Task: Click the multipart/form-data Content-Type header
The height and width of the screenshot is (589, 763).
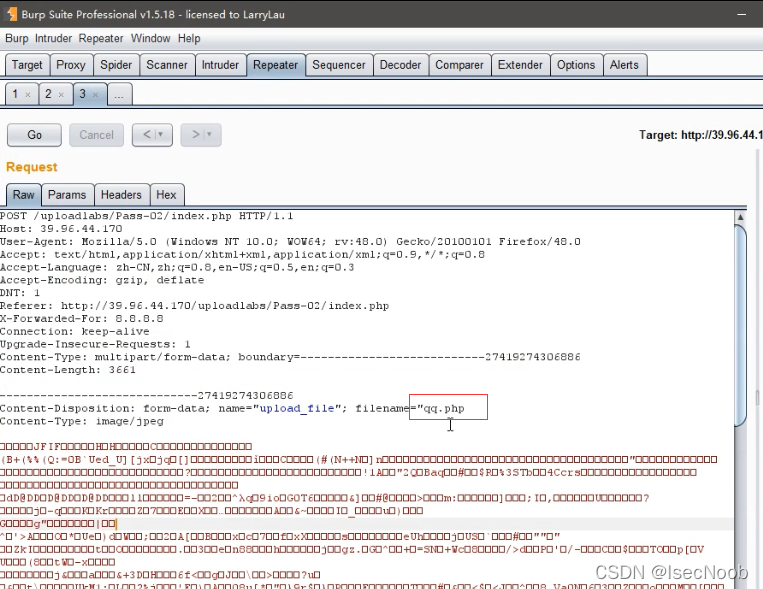Action: pos(290,357)
